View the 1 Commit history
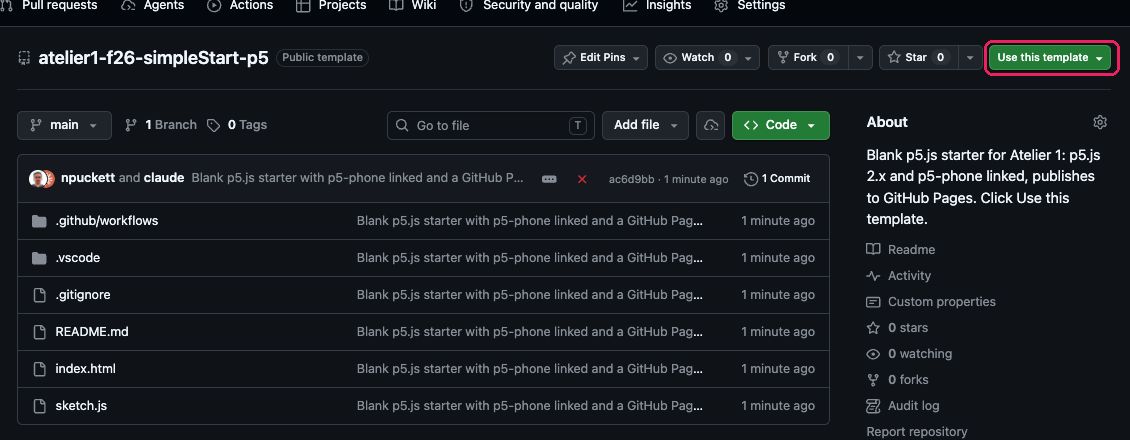Image resolution: width=1130 pixels, height=440 pixels. 777,179
